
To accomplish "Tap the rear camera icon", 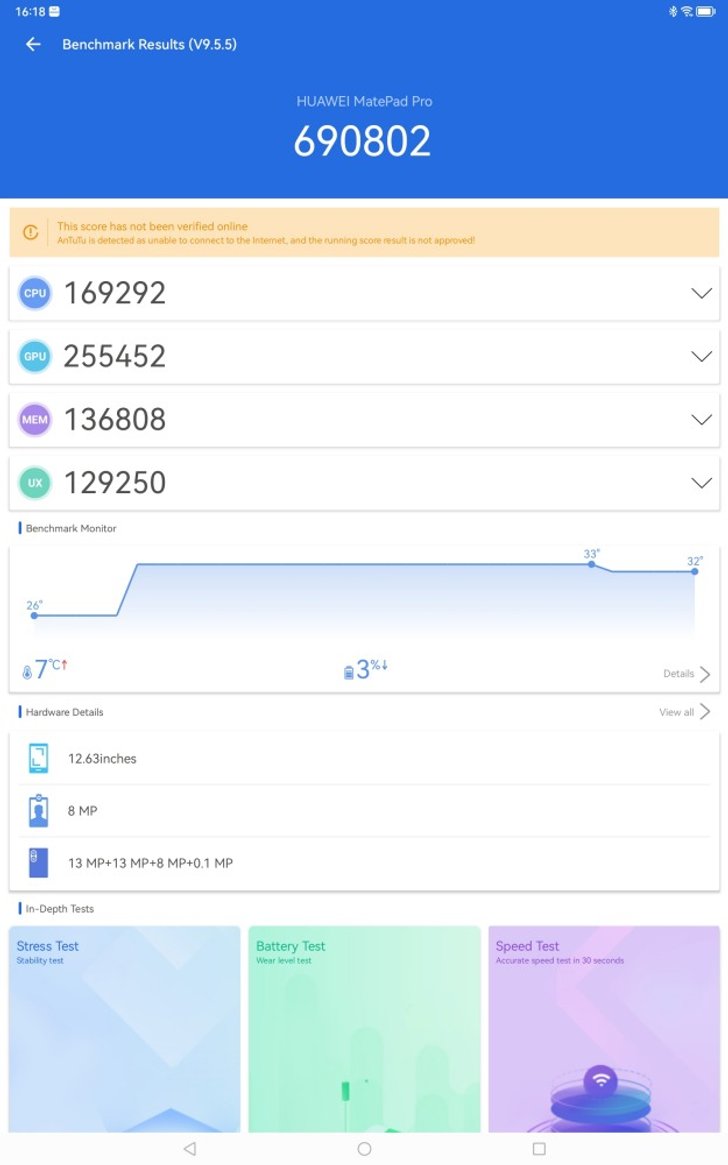I will point(38,863).
